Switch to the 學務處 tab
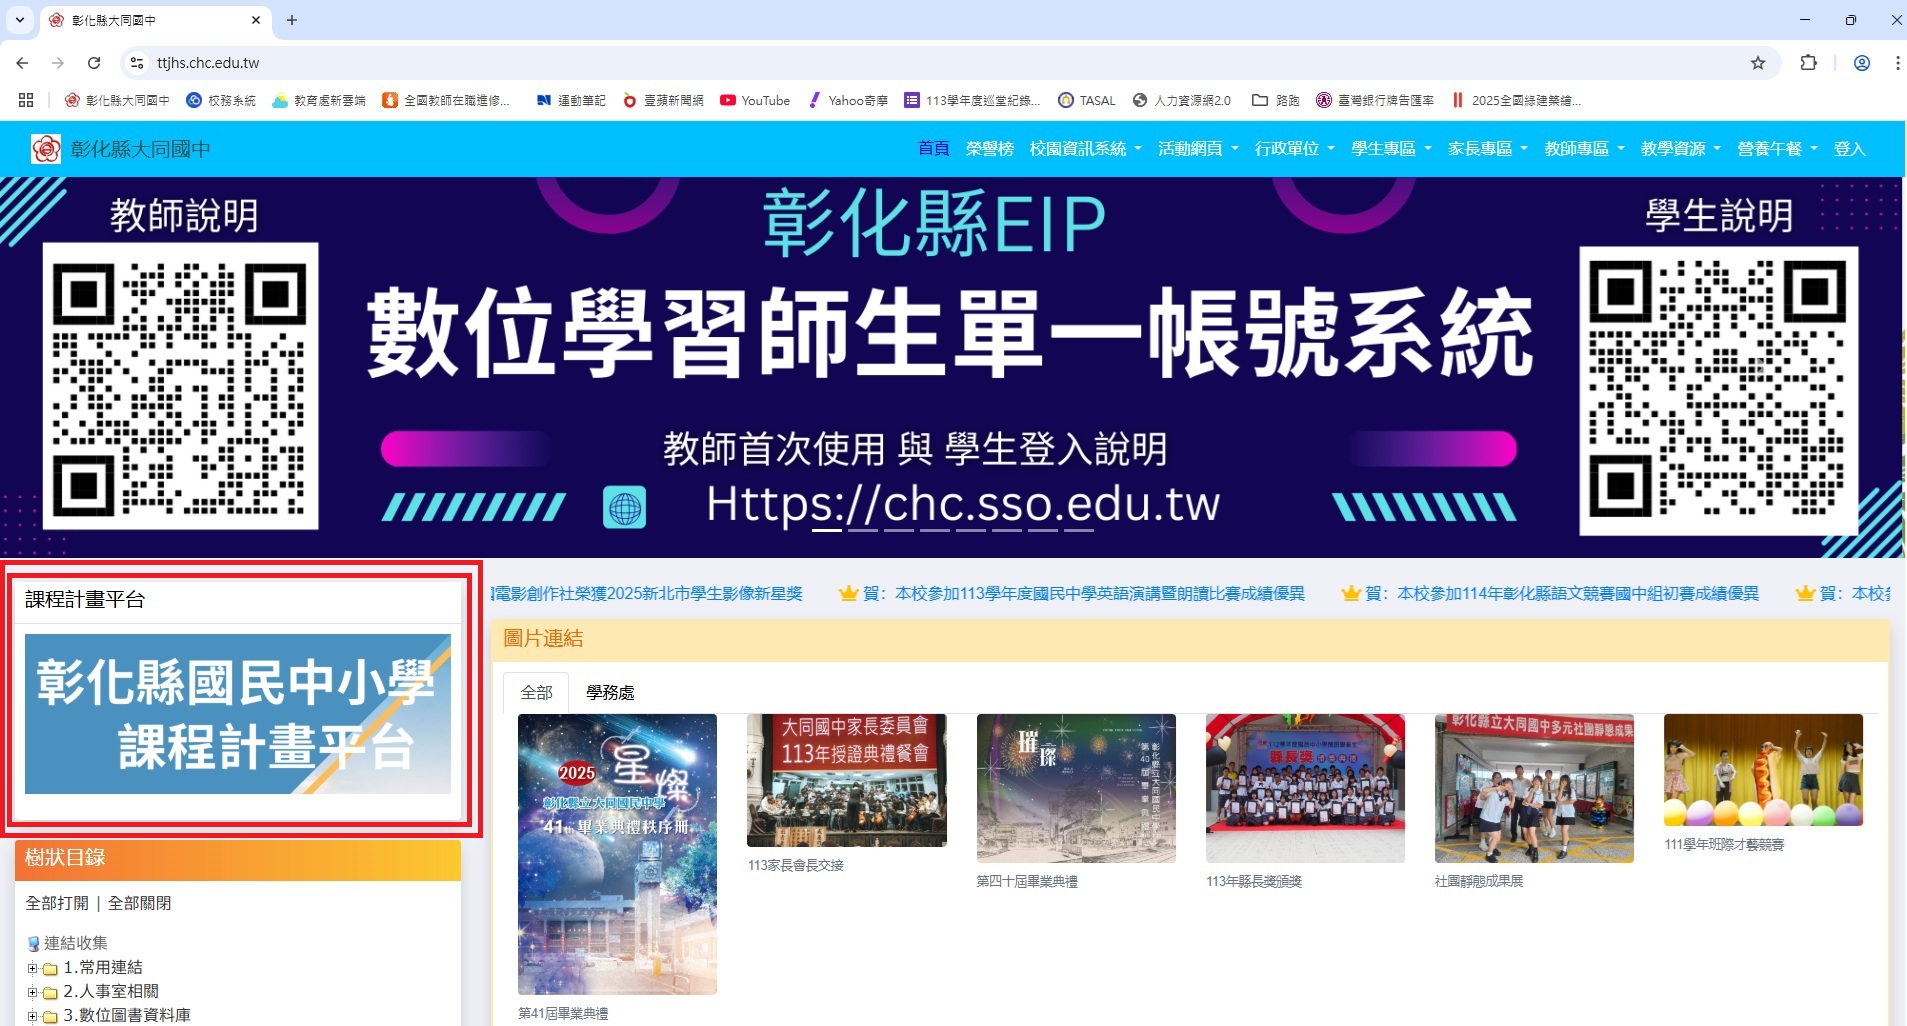Image resolution: width=1907 pixels, height=1026 pixels. coord(610,693)
